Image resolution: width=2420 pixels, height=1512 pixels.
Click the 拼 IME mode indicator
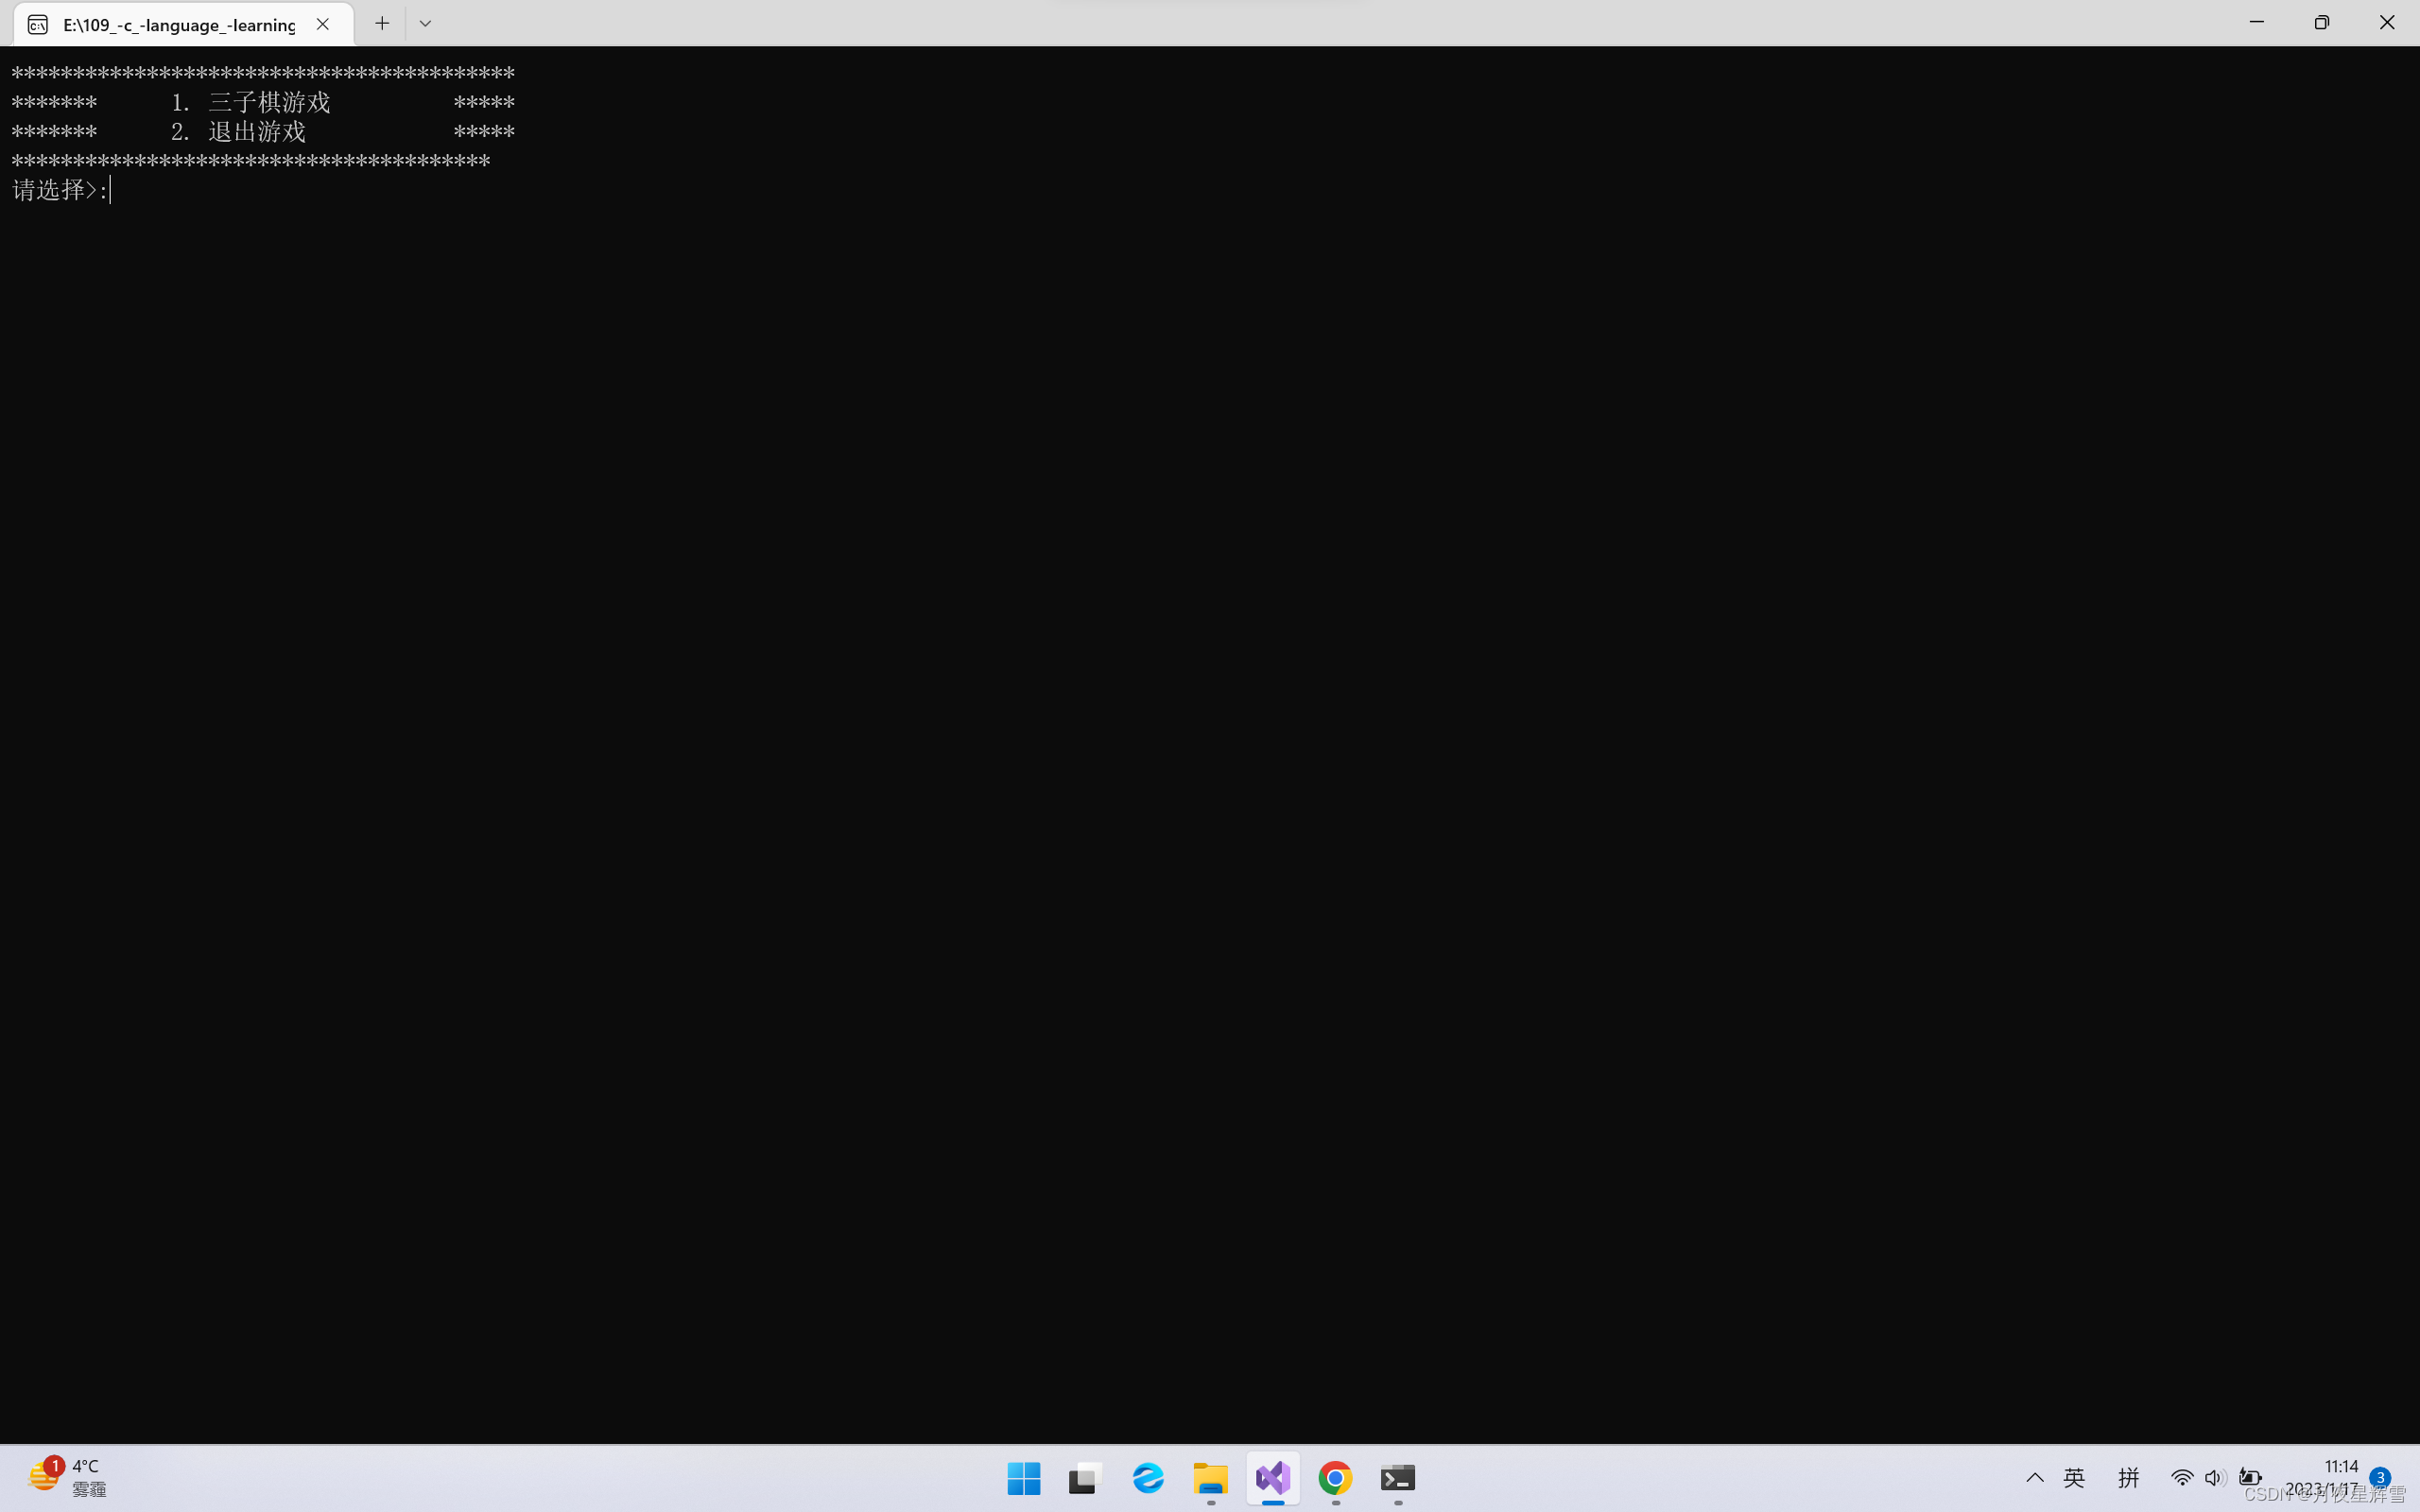(2128, 1477)
